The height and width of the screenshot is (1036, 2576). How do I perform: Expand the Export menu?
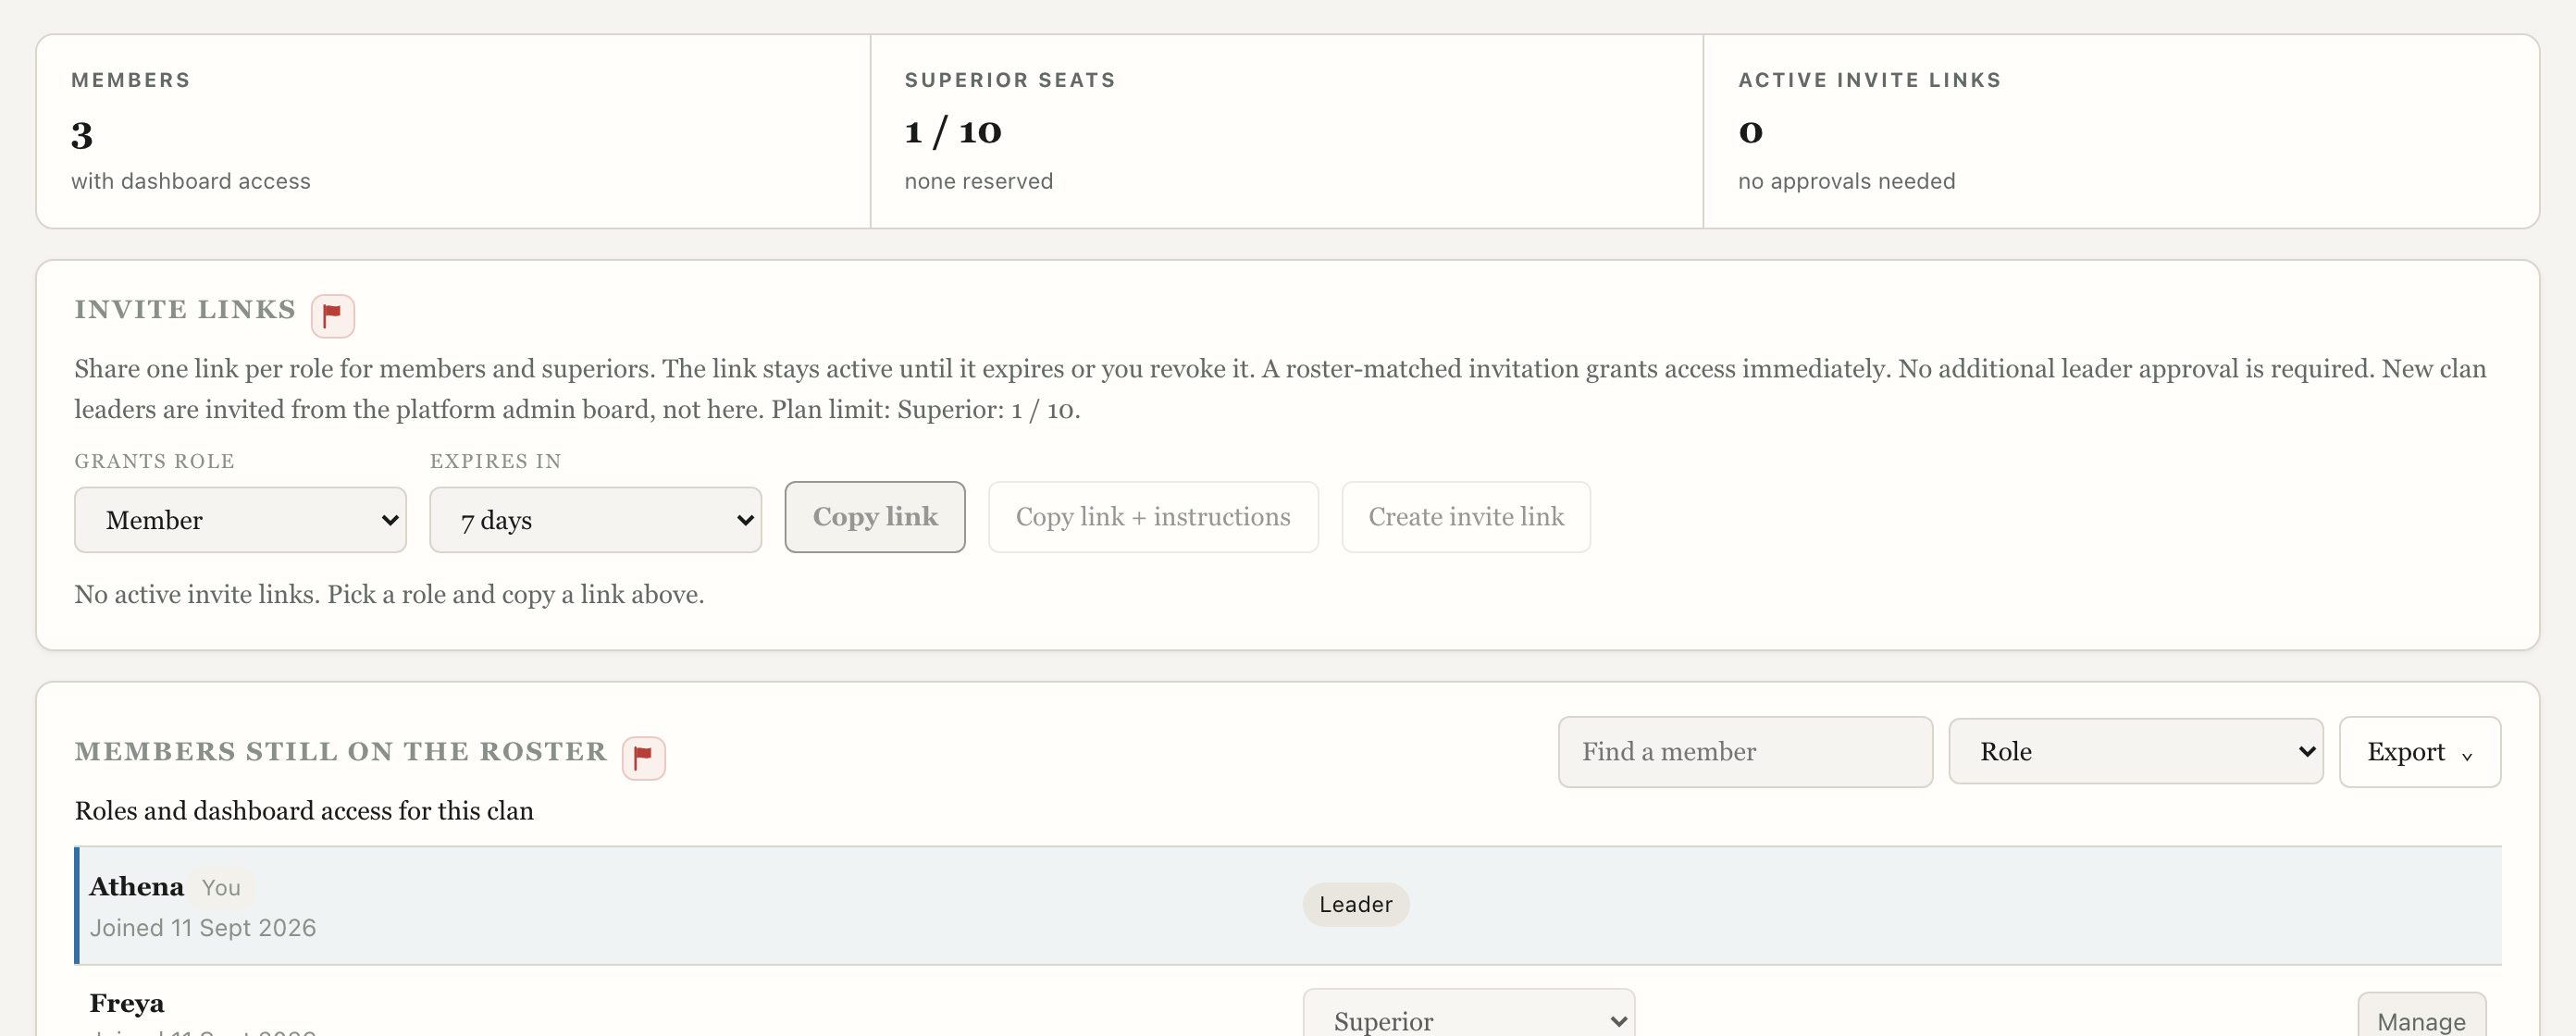[2419, 752]
